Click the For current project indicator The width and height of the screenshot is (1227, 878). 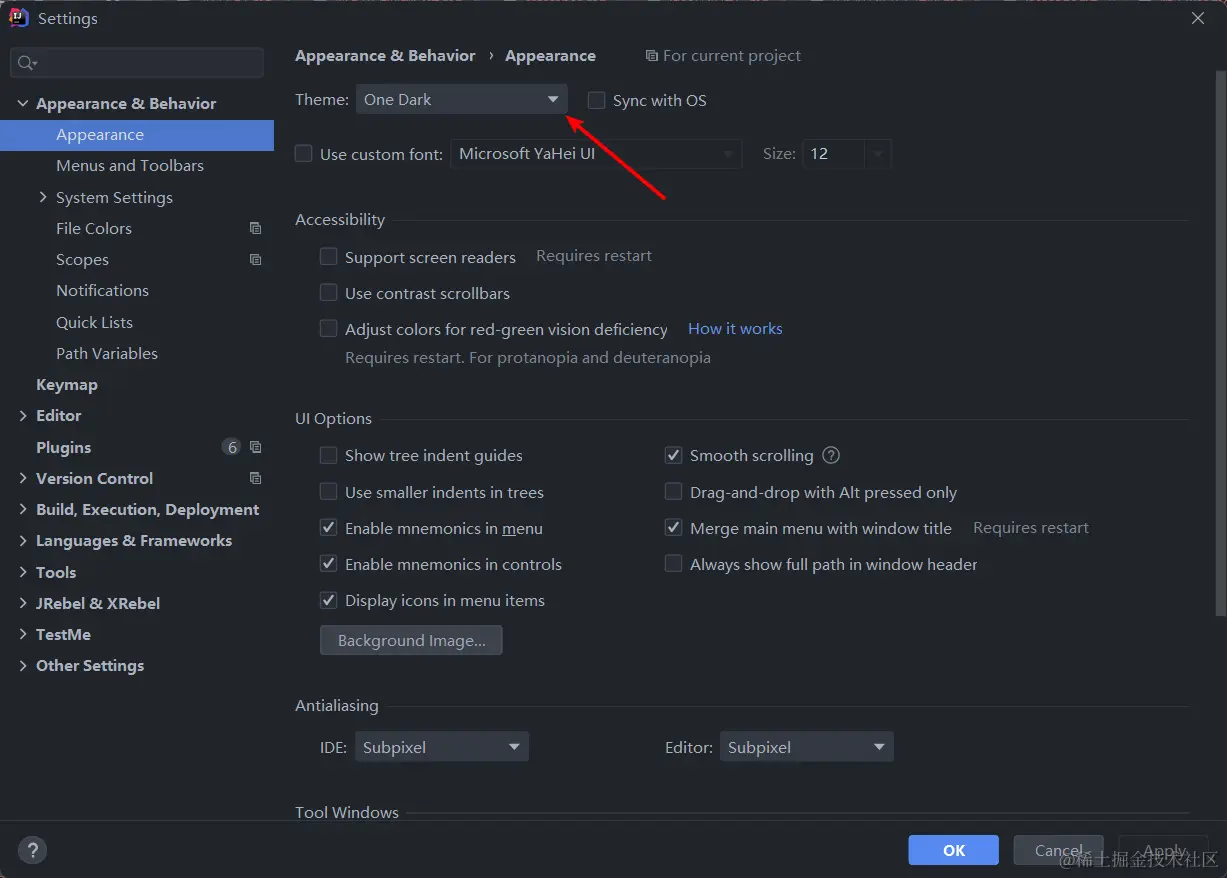coord(723,56)
